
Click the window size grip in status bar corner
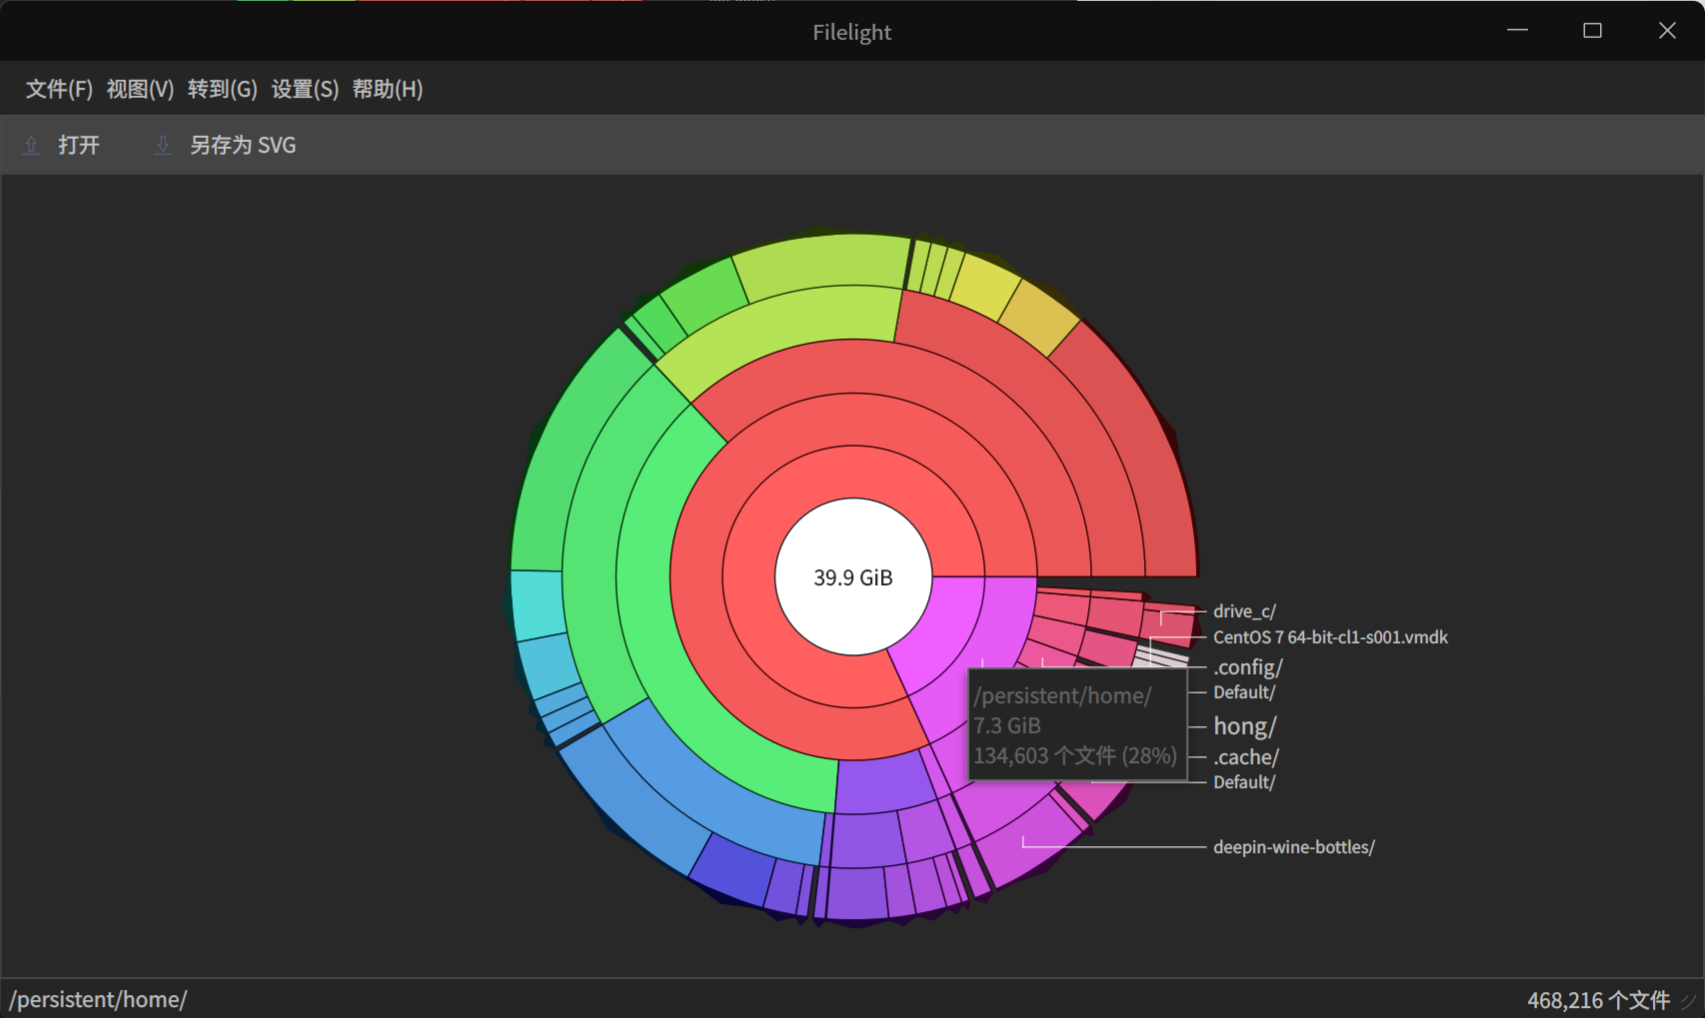click(x=1690, y=1002)
